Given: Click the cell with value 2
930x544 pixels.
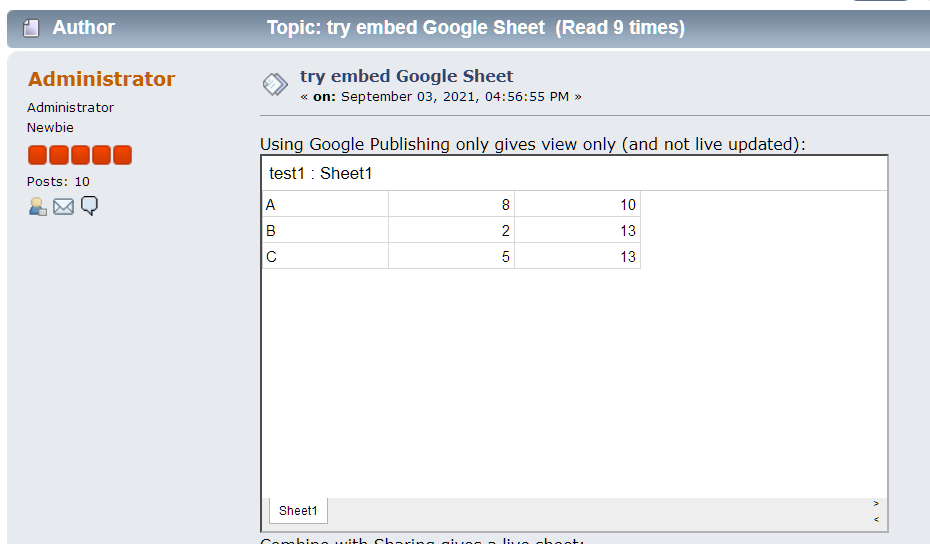Looking at the screenshot, I should click(451, 230).
